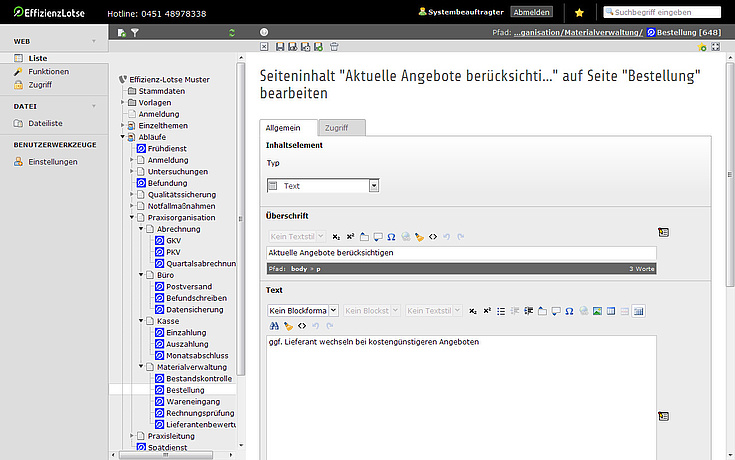735x460 pixels.
Task: Open the full-screen editor wizard beside Überschrift
Action: coord(663,232)
